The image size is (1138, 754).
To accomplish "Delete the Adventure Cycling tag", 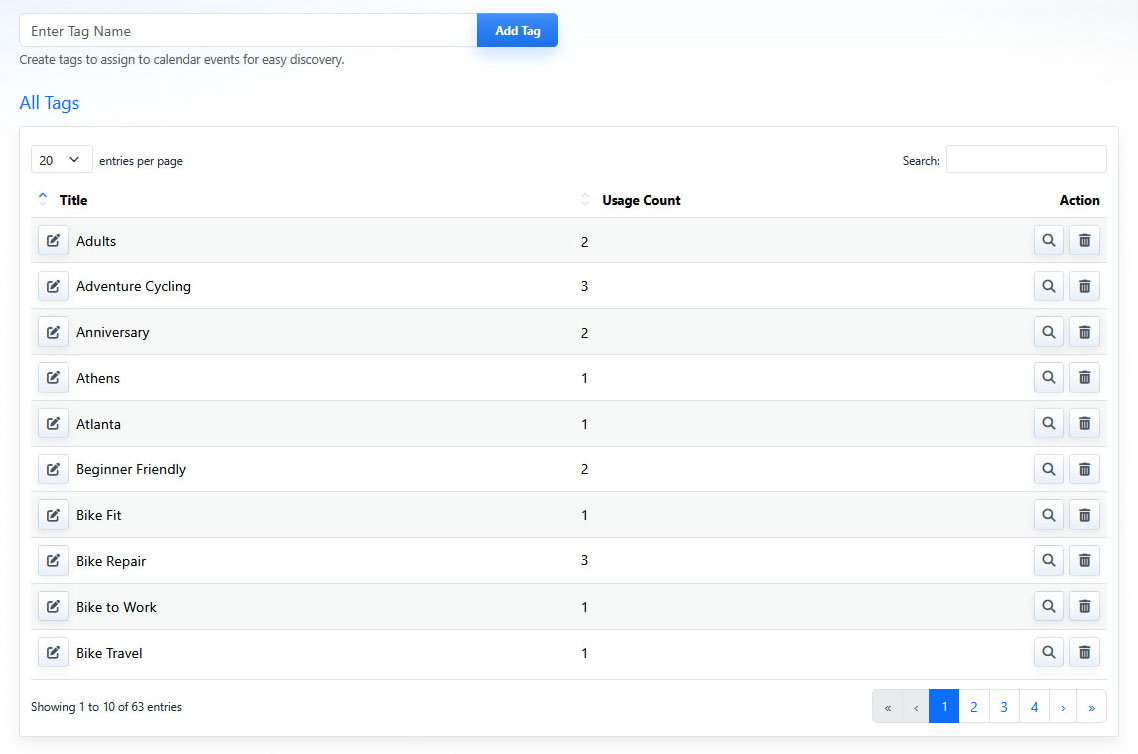I will [x=1084, y=286].
